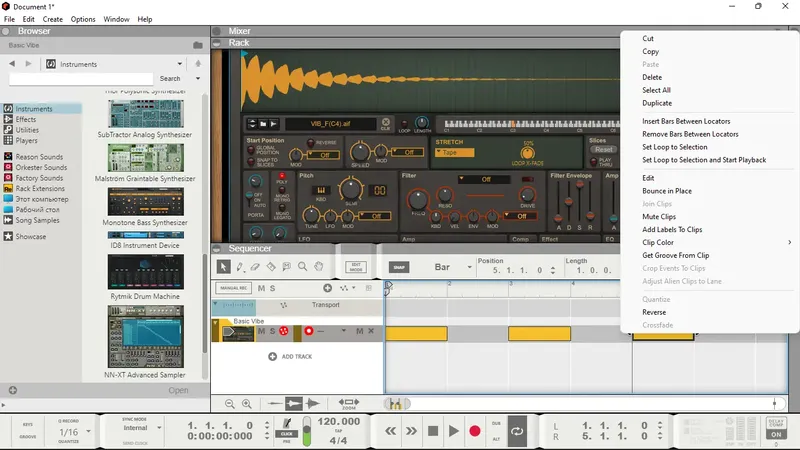The image size is (800, 450).
Task: Select Rytmik Drum Machine thumbnail
Action: coord(146,272)
